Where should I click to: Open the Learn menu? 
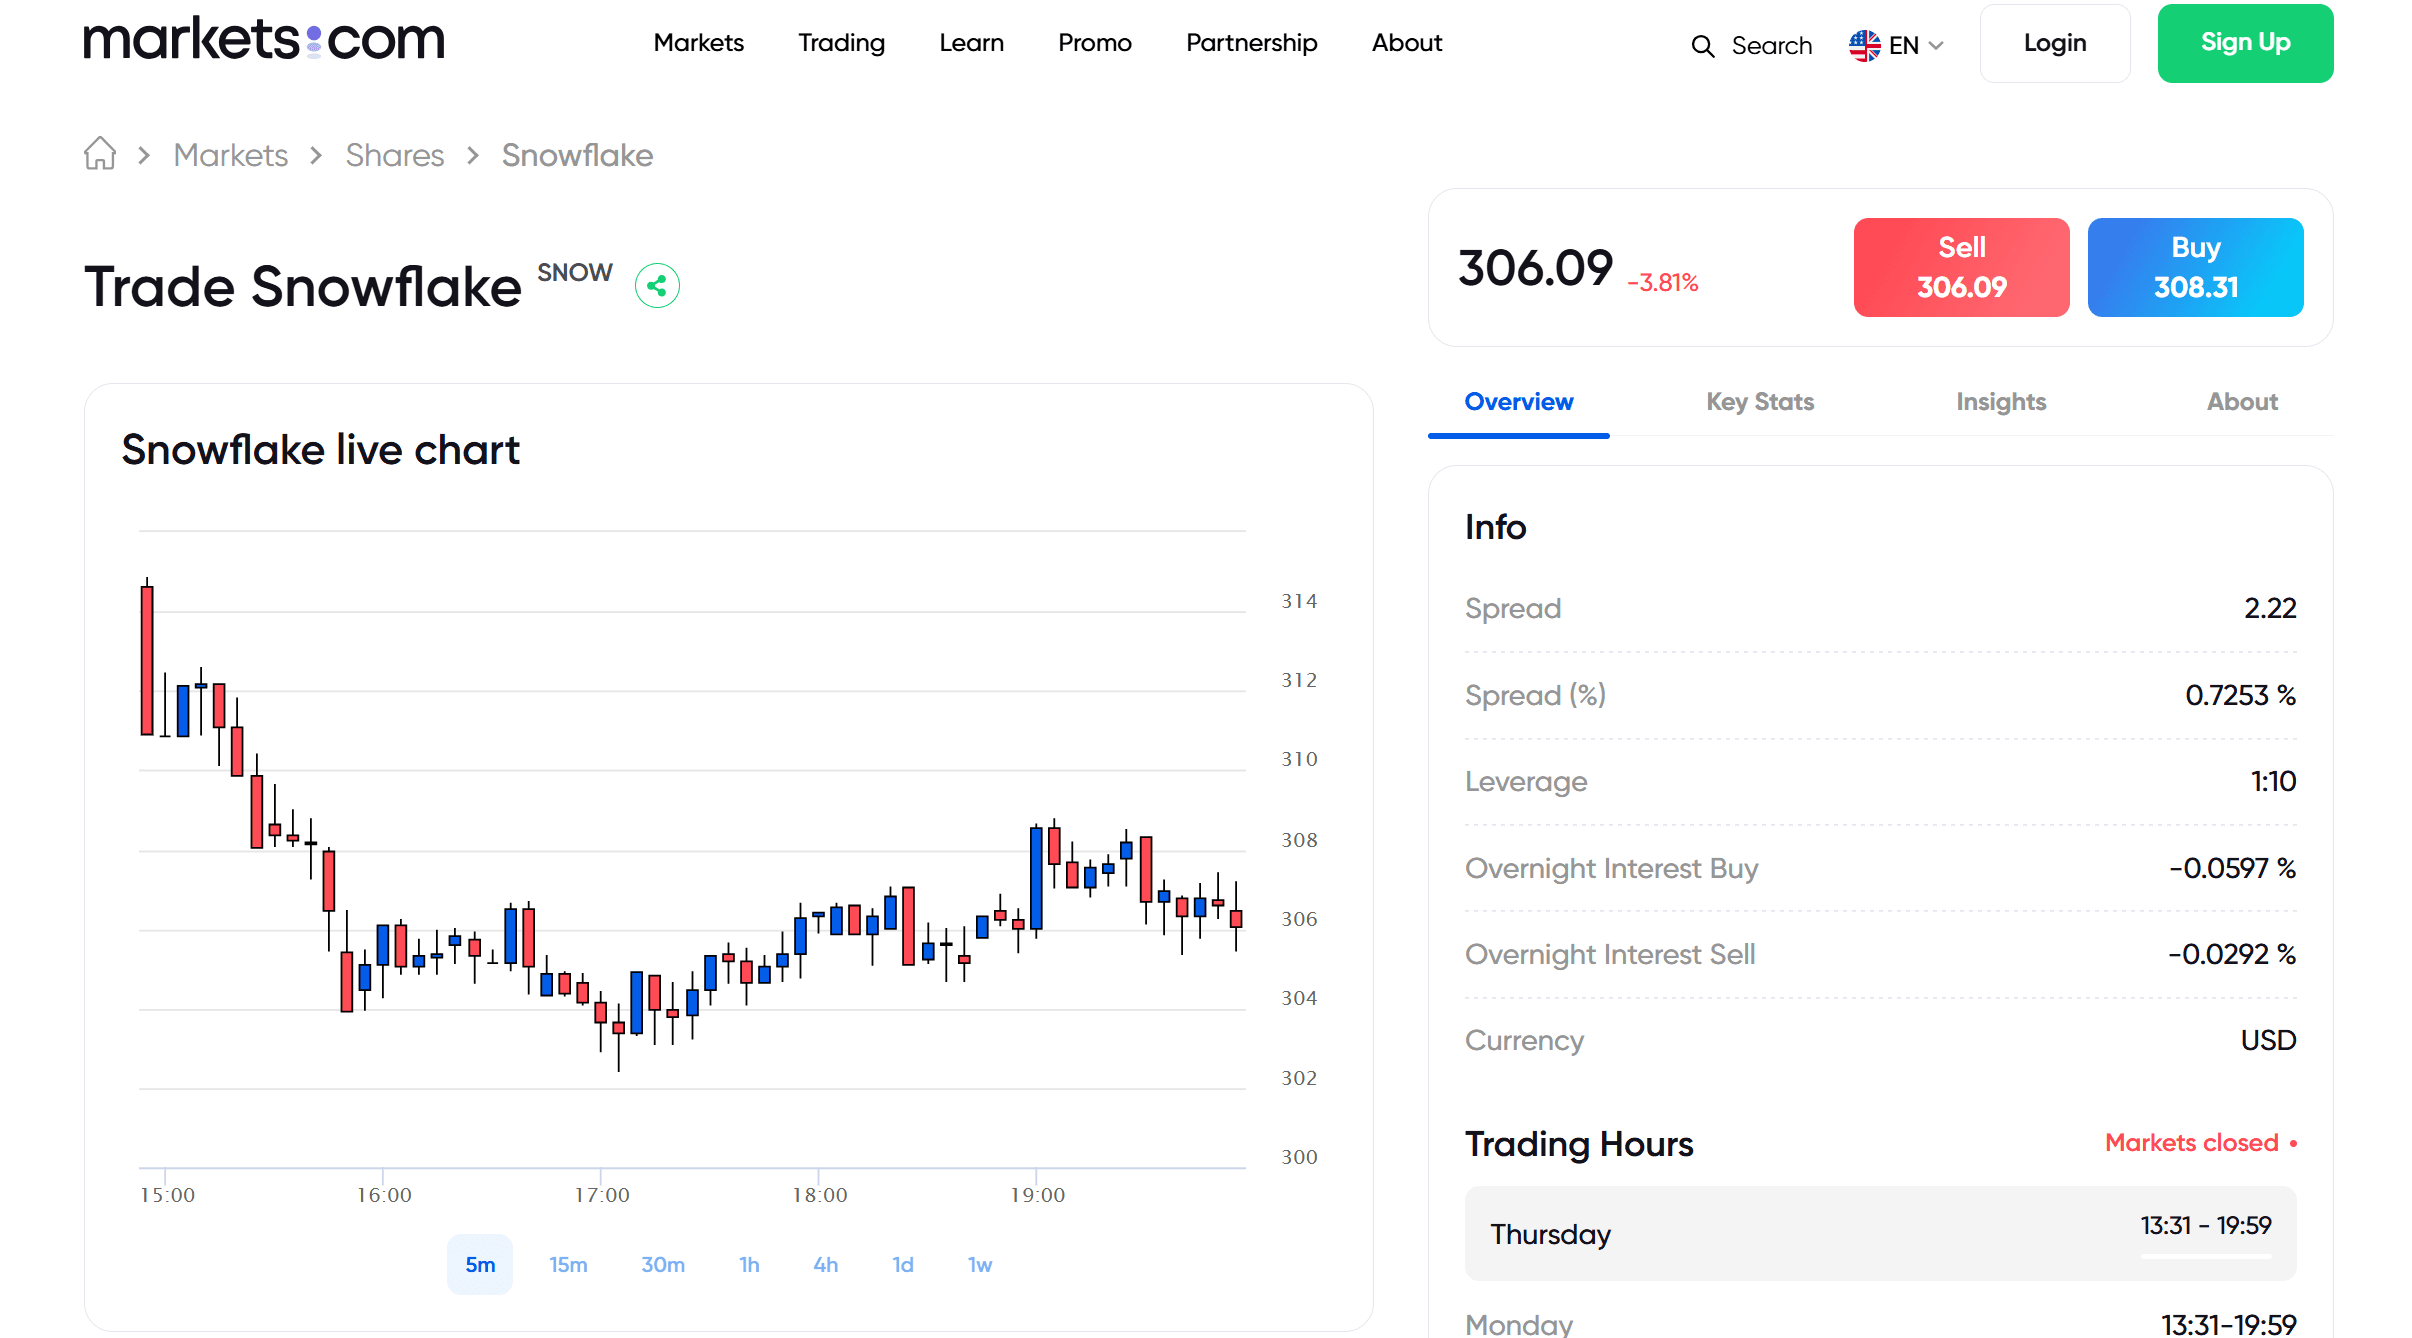(x=971, y=43)
